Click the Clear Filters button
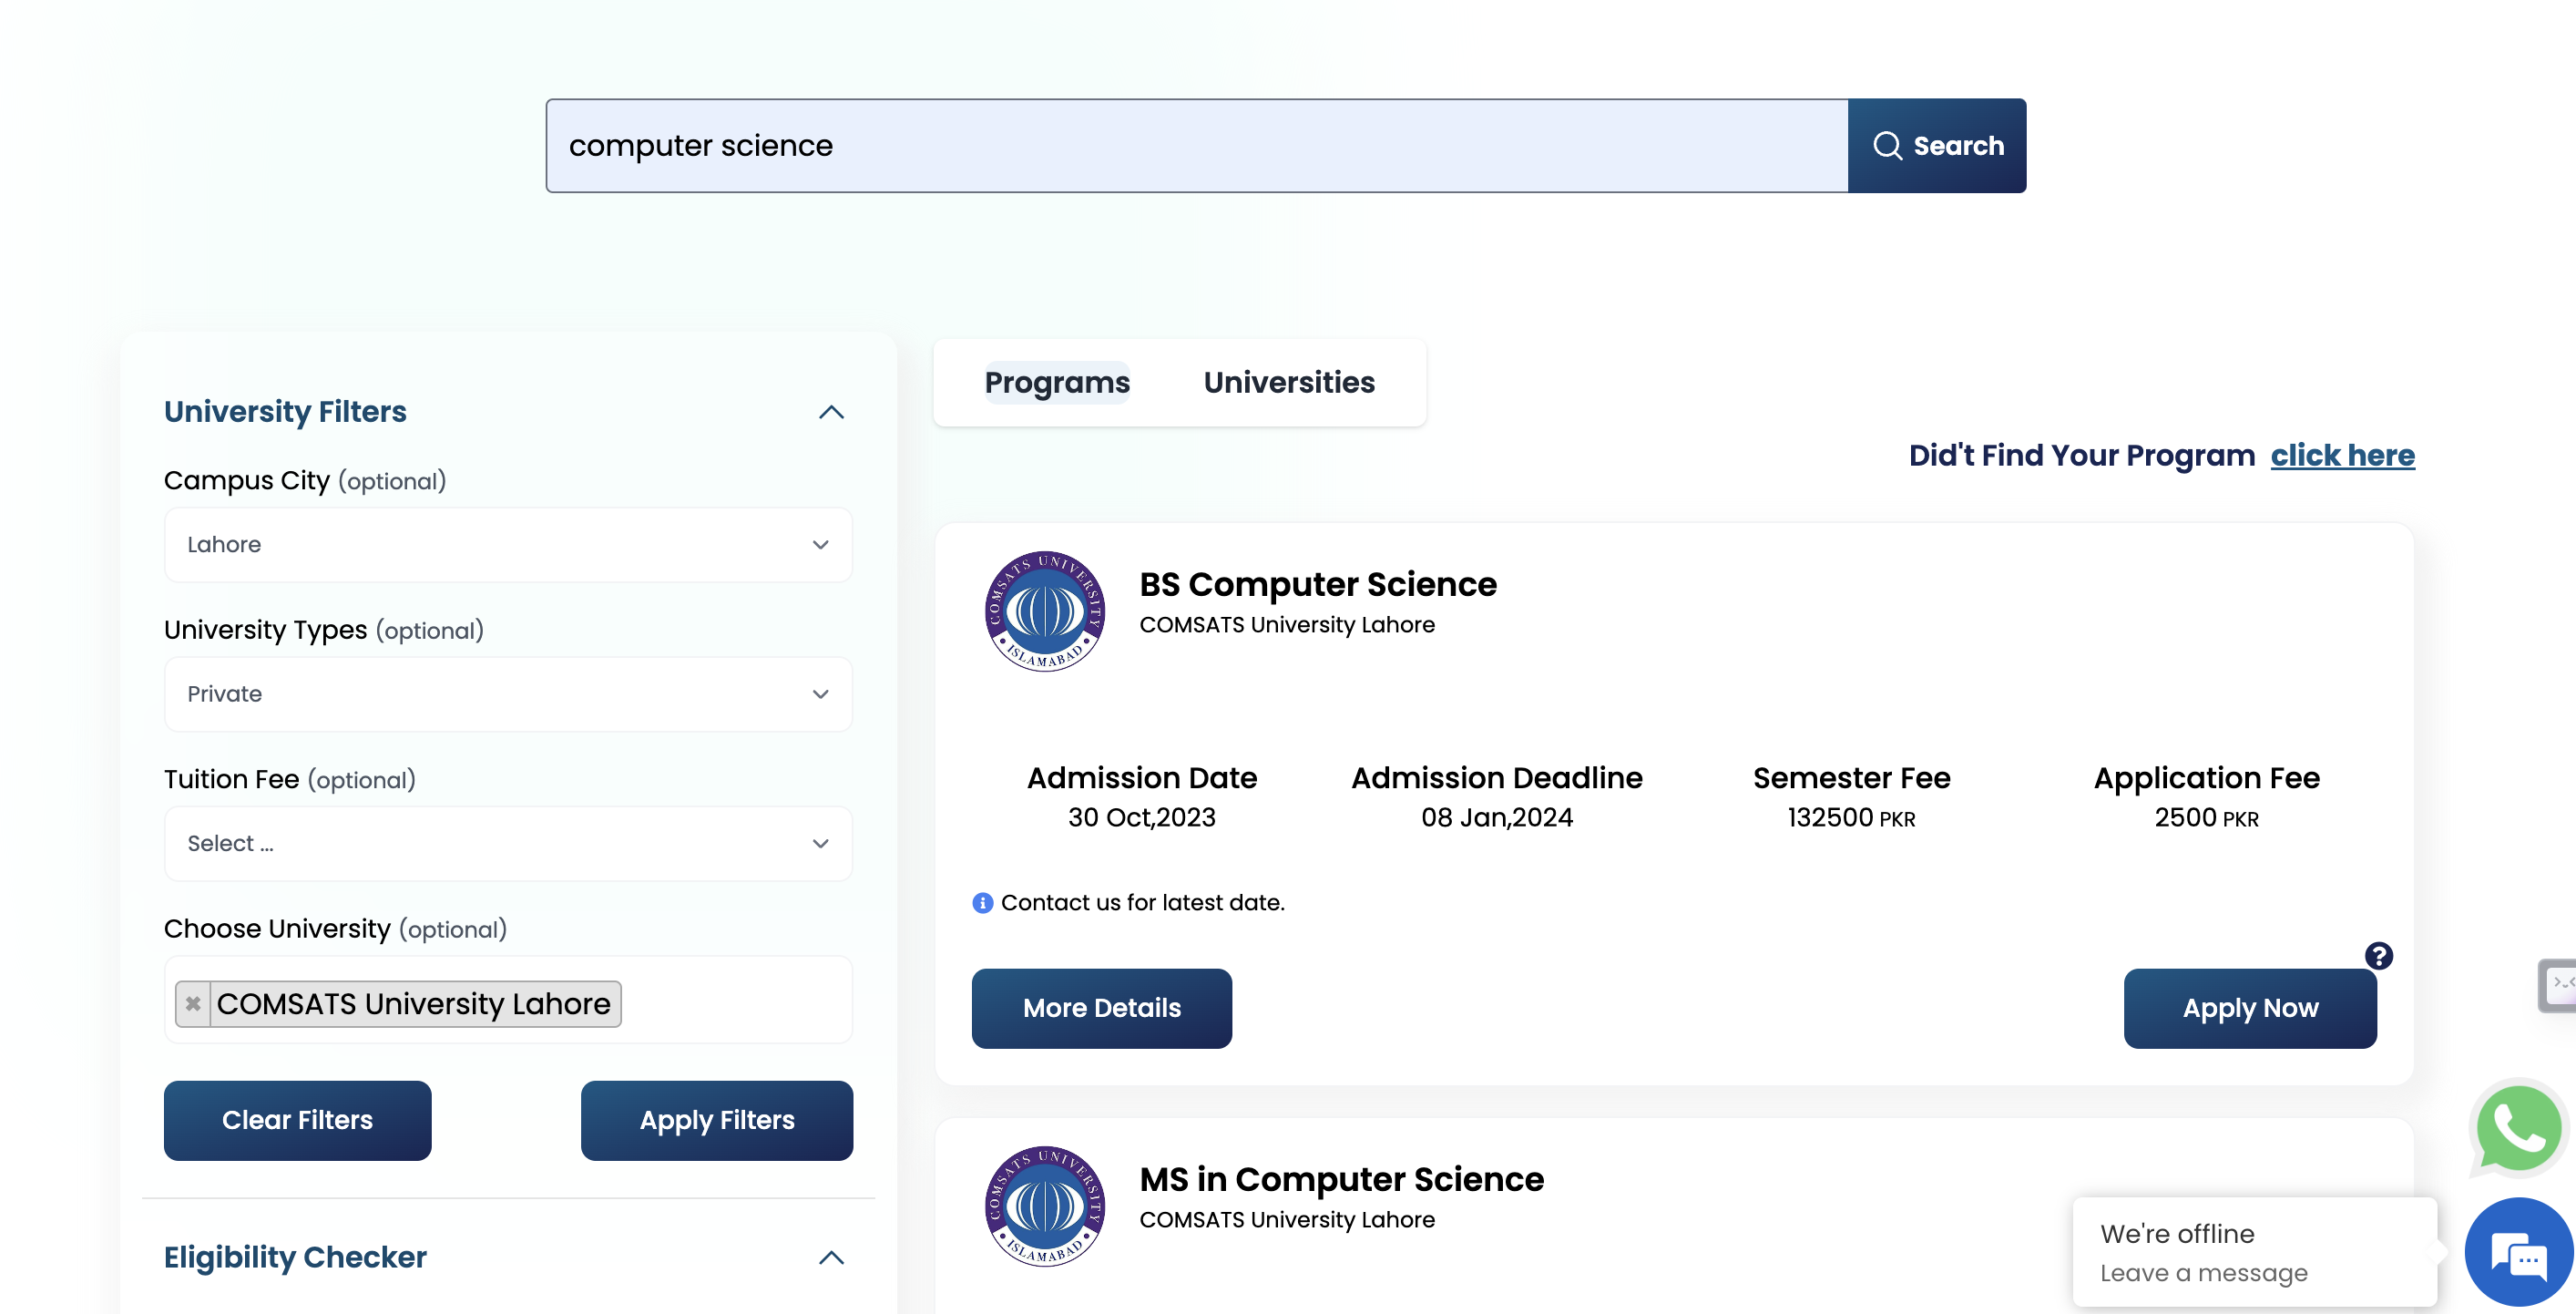2576x1314 pixels. point(297,1119)
